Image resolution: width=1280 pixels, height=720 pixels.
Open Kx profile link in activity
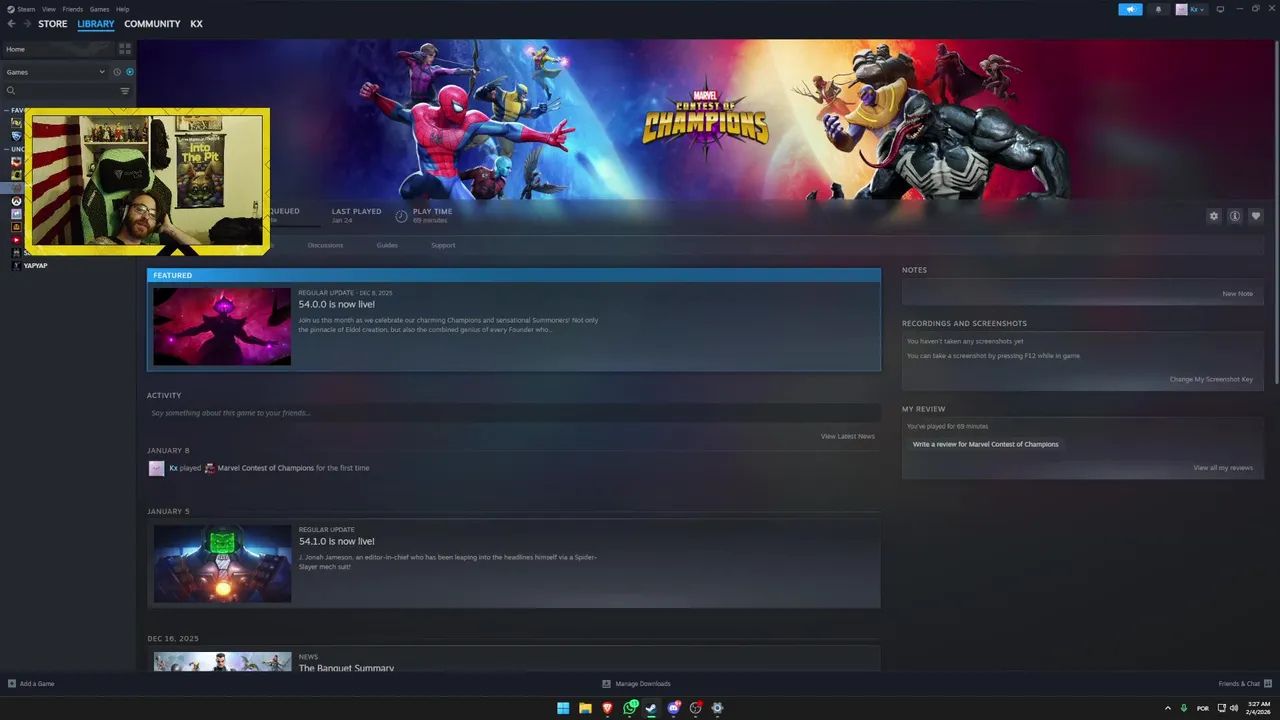(x=173, y=468)
